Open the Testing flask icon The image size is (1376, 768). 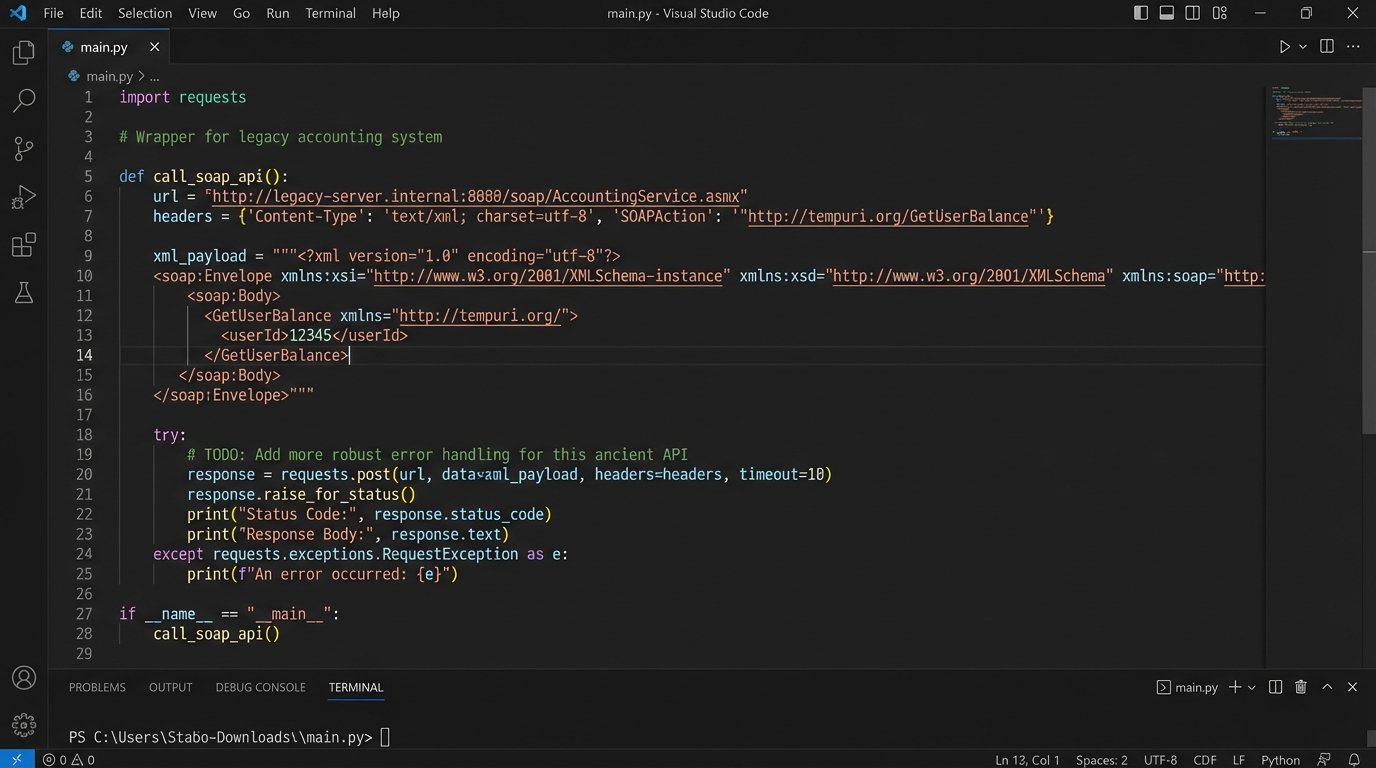click(x=23, y=293)
